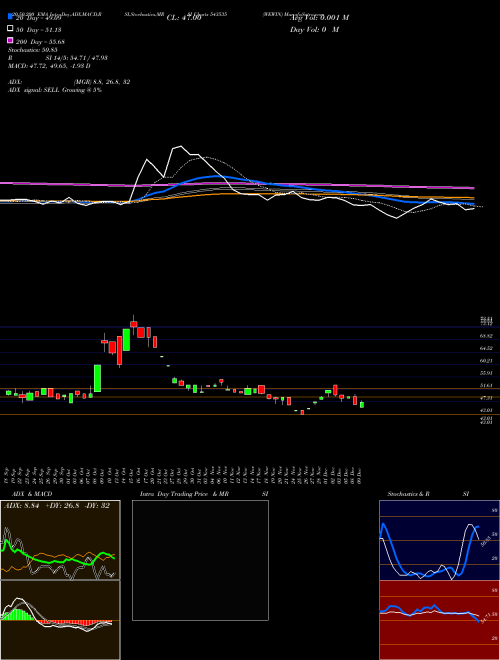
Task: Click the last green candlestick on the right
Action: click(x=362, y=405)
